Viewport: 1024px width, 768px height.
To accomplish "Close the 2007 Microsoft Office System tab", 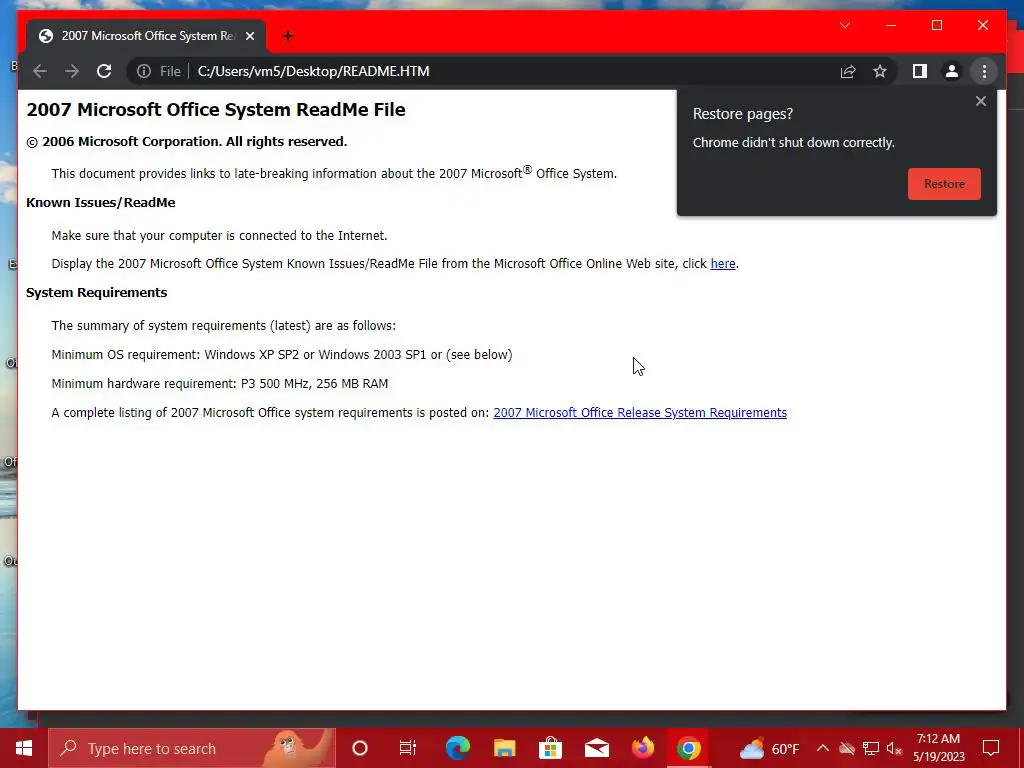I will (249, 36).
